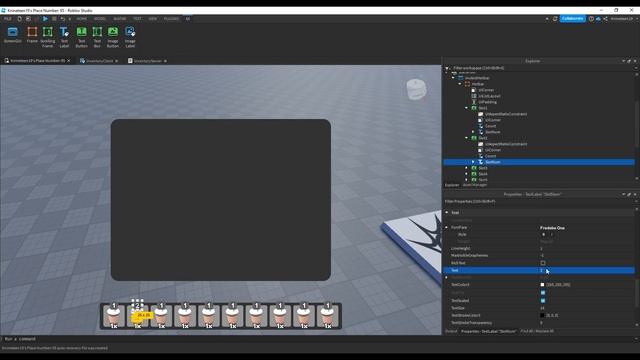Close the InventoryServer script tab
This screenshot has width=640, height=360.
[x=165, y=61]
